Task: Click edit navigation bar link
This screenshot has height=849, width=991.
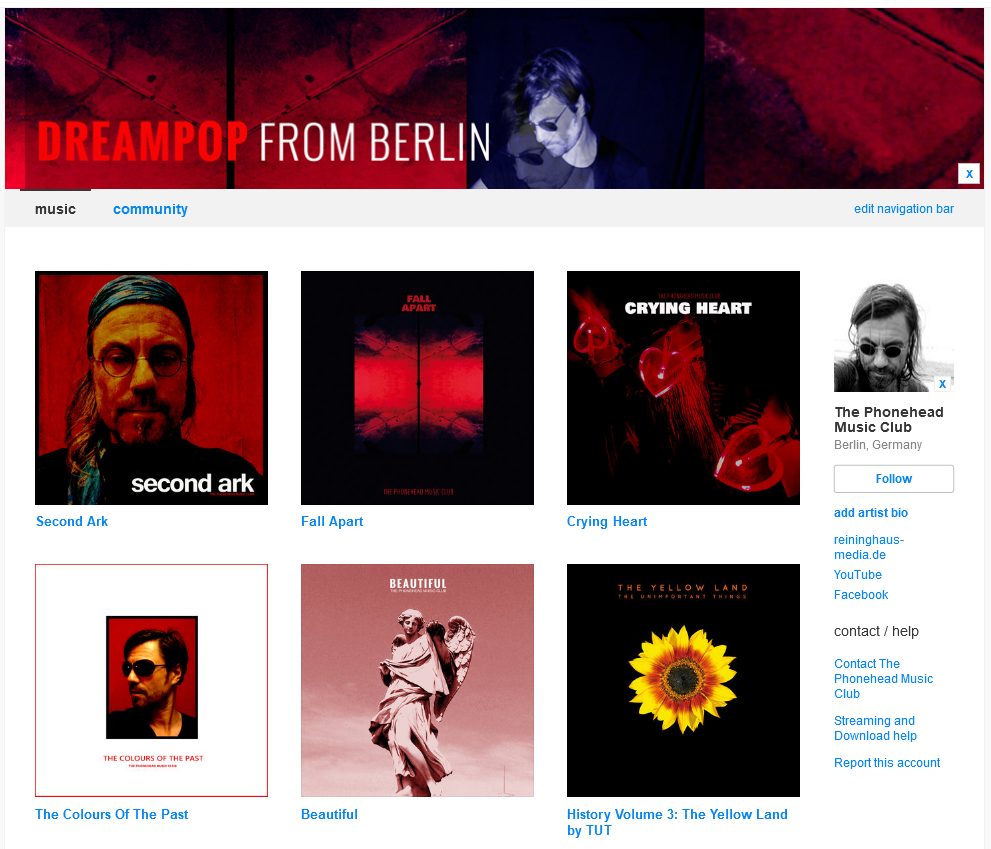Action: click(904, 209)
